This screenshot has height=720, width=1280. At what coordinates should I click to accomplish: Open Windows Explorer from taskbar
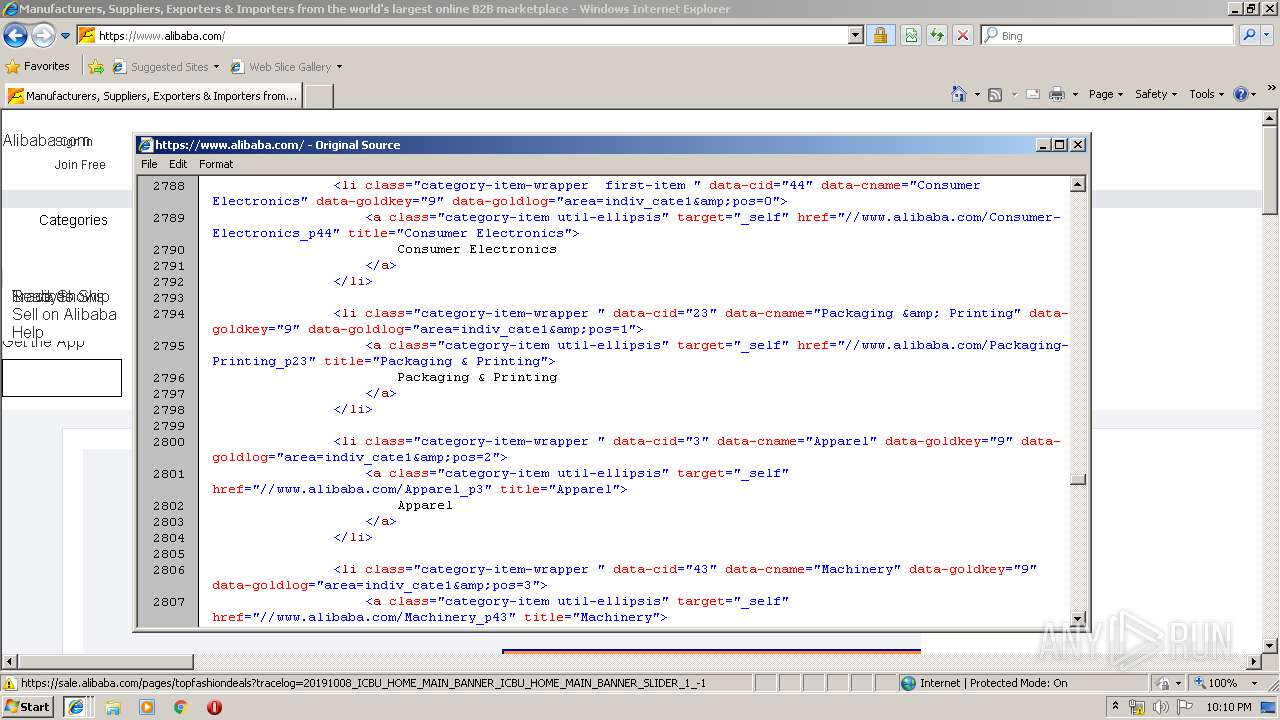click(112, 706)
